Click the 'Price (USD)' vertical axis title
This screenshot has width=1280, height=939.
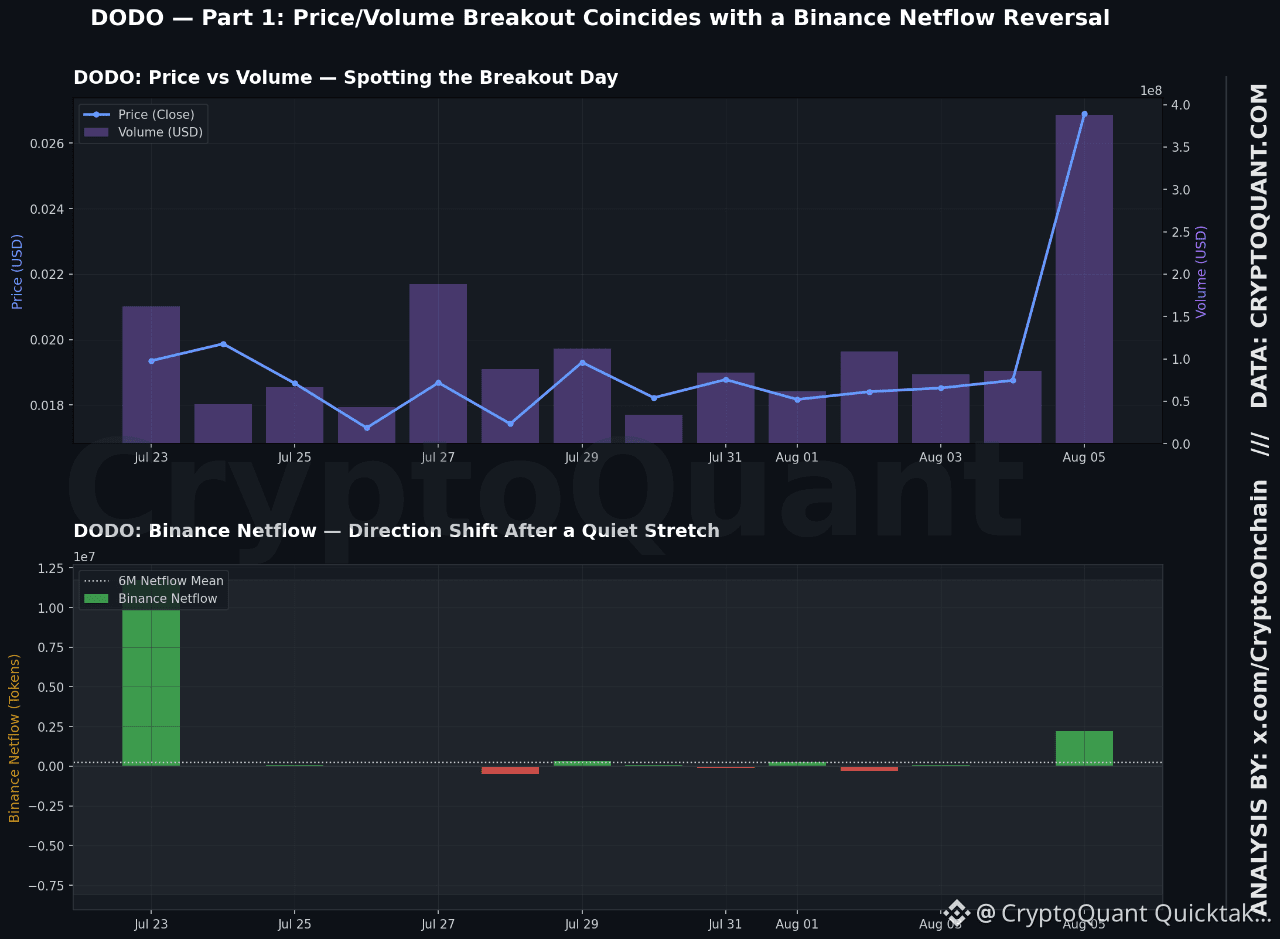tap(17, 271)
